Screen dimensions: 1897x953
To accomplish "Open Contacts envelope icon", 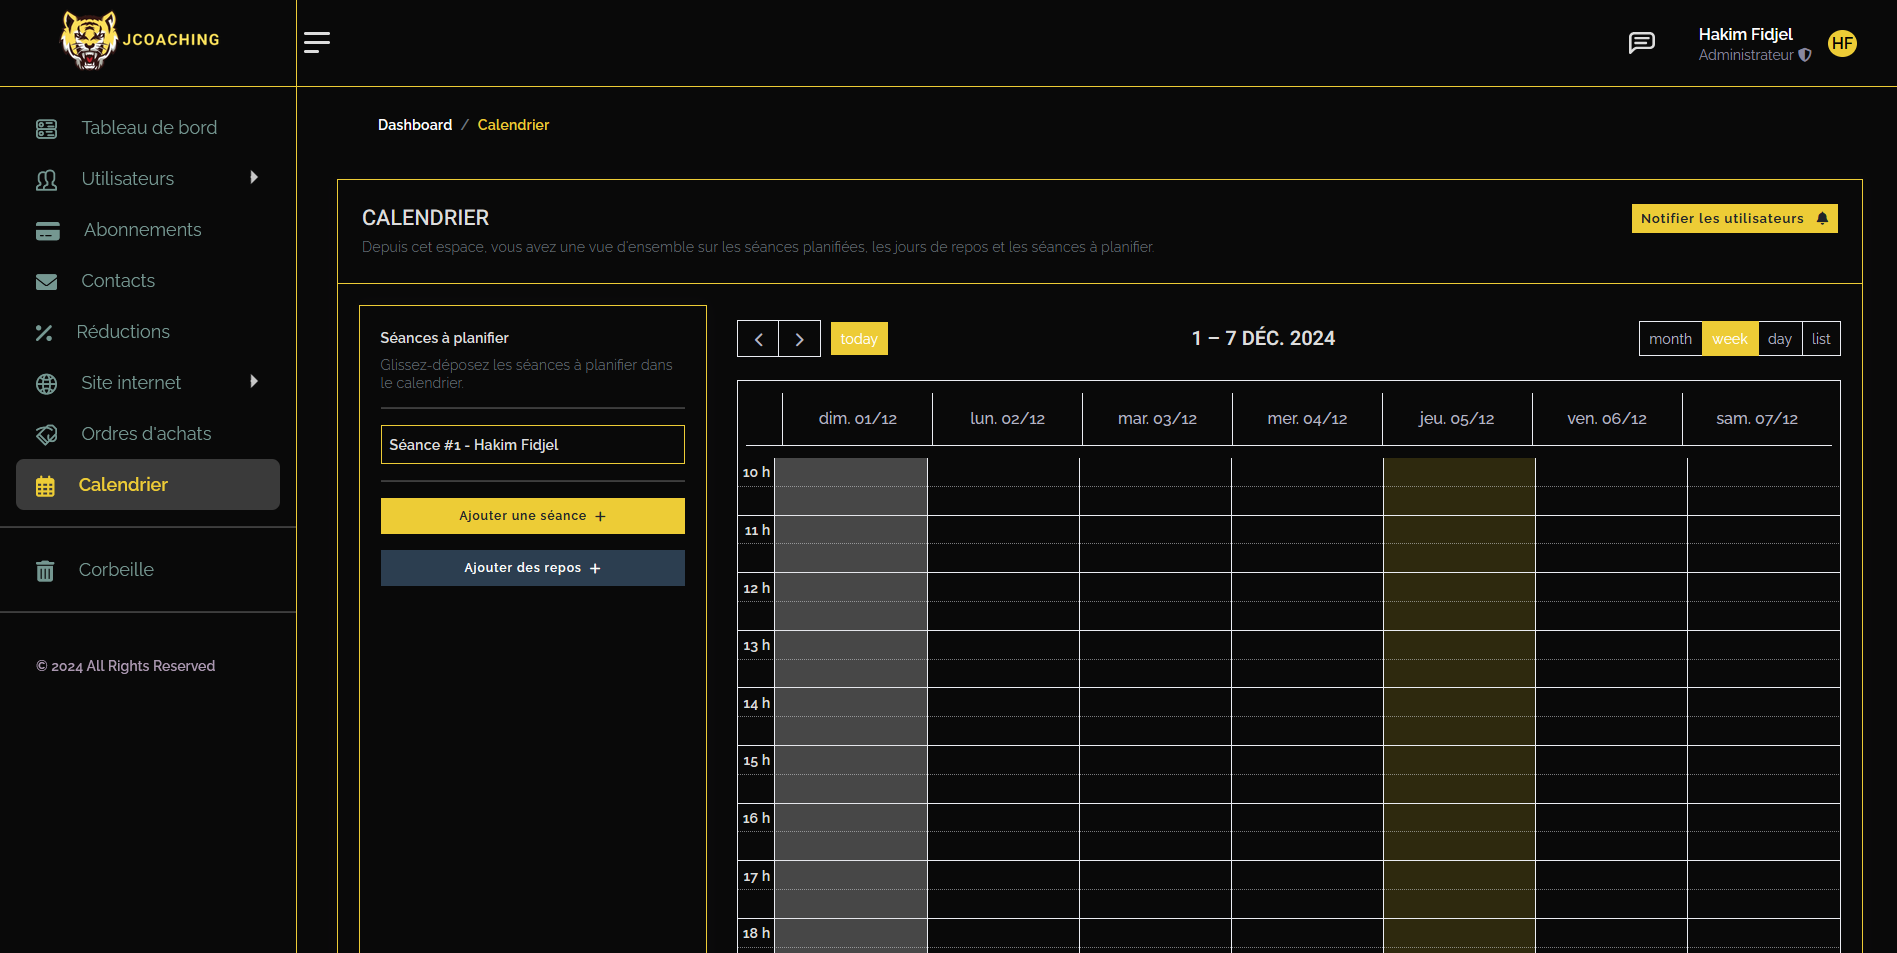I will click(x=47, y=282).
